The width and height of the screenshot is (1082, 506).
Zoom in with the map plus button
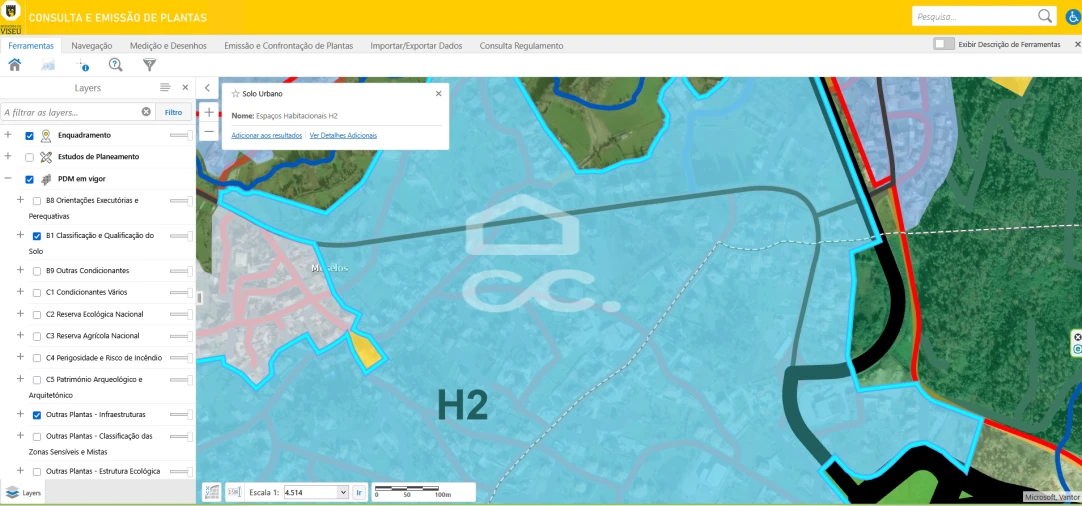209,112
